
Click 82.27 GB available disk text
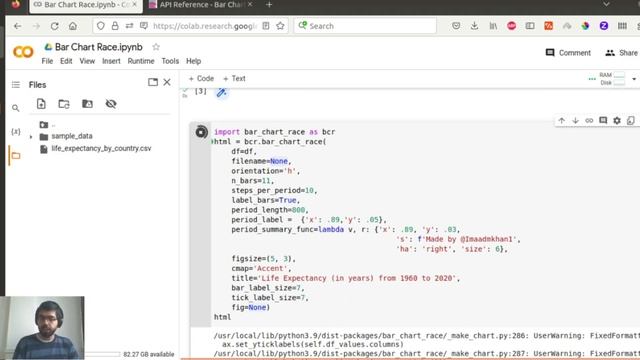[x=149, y=354]
